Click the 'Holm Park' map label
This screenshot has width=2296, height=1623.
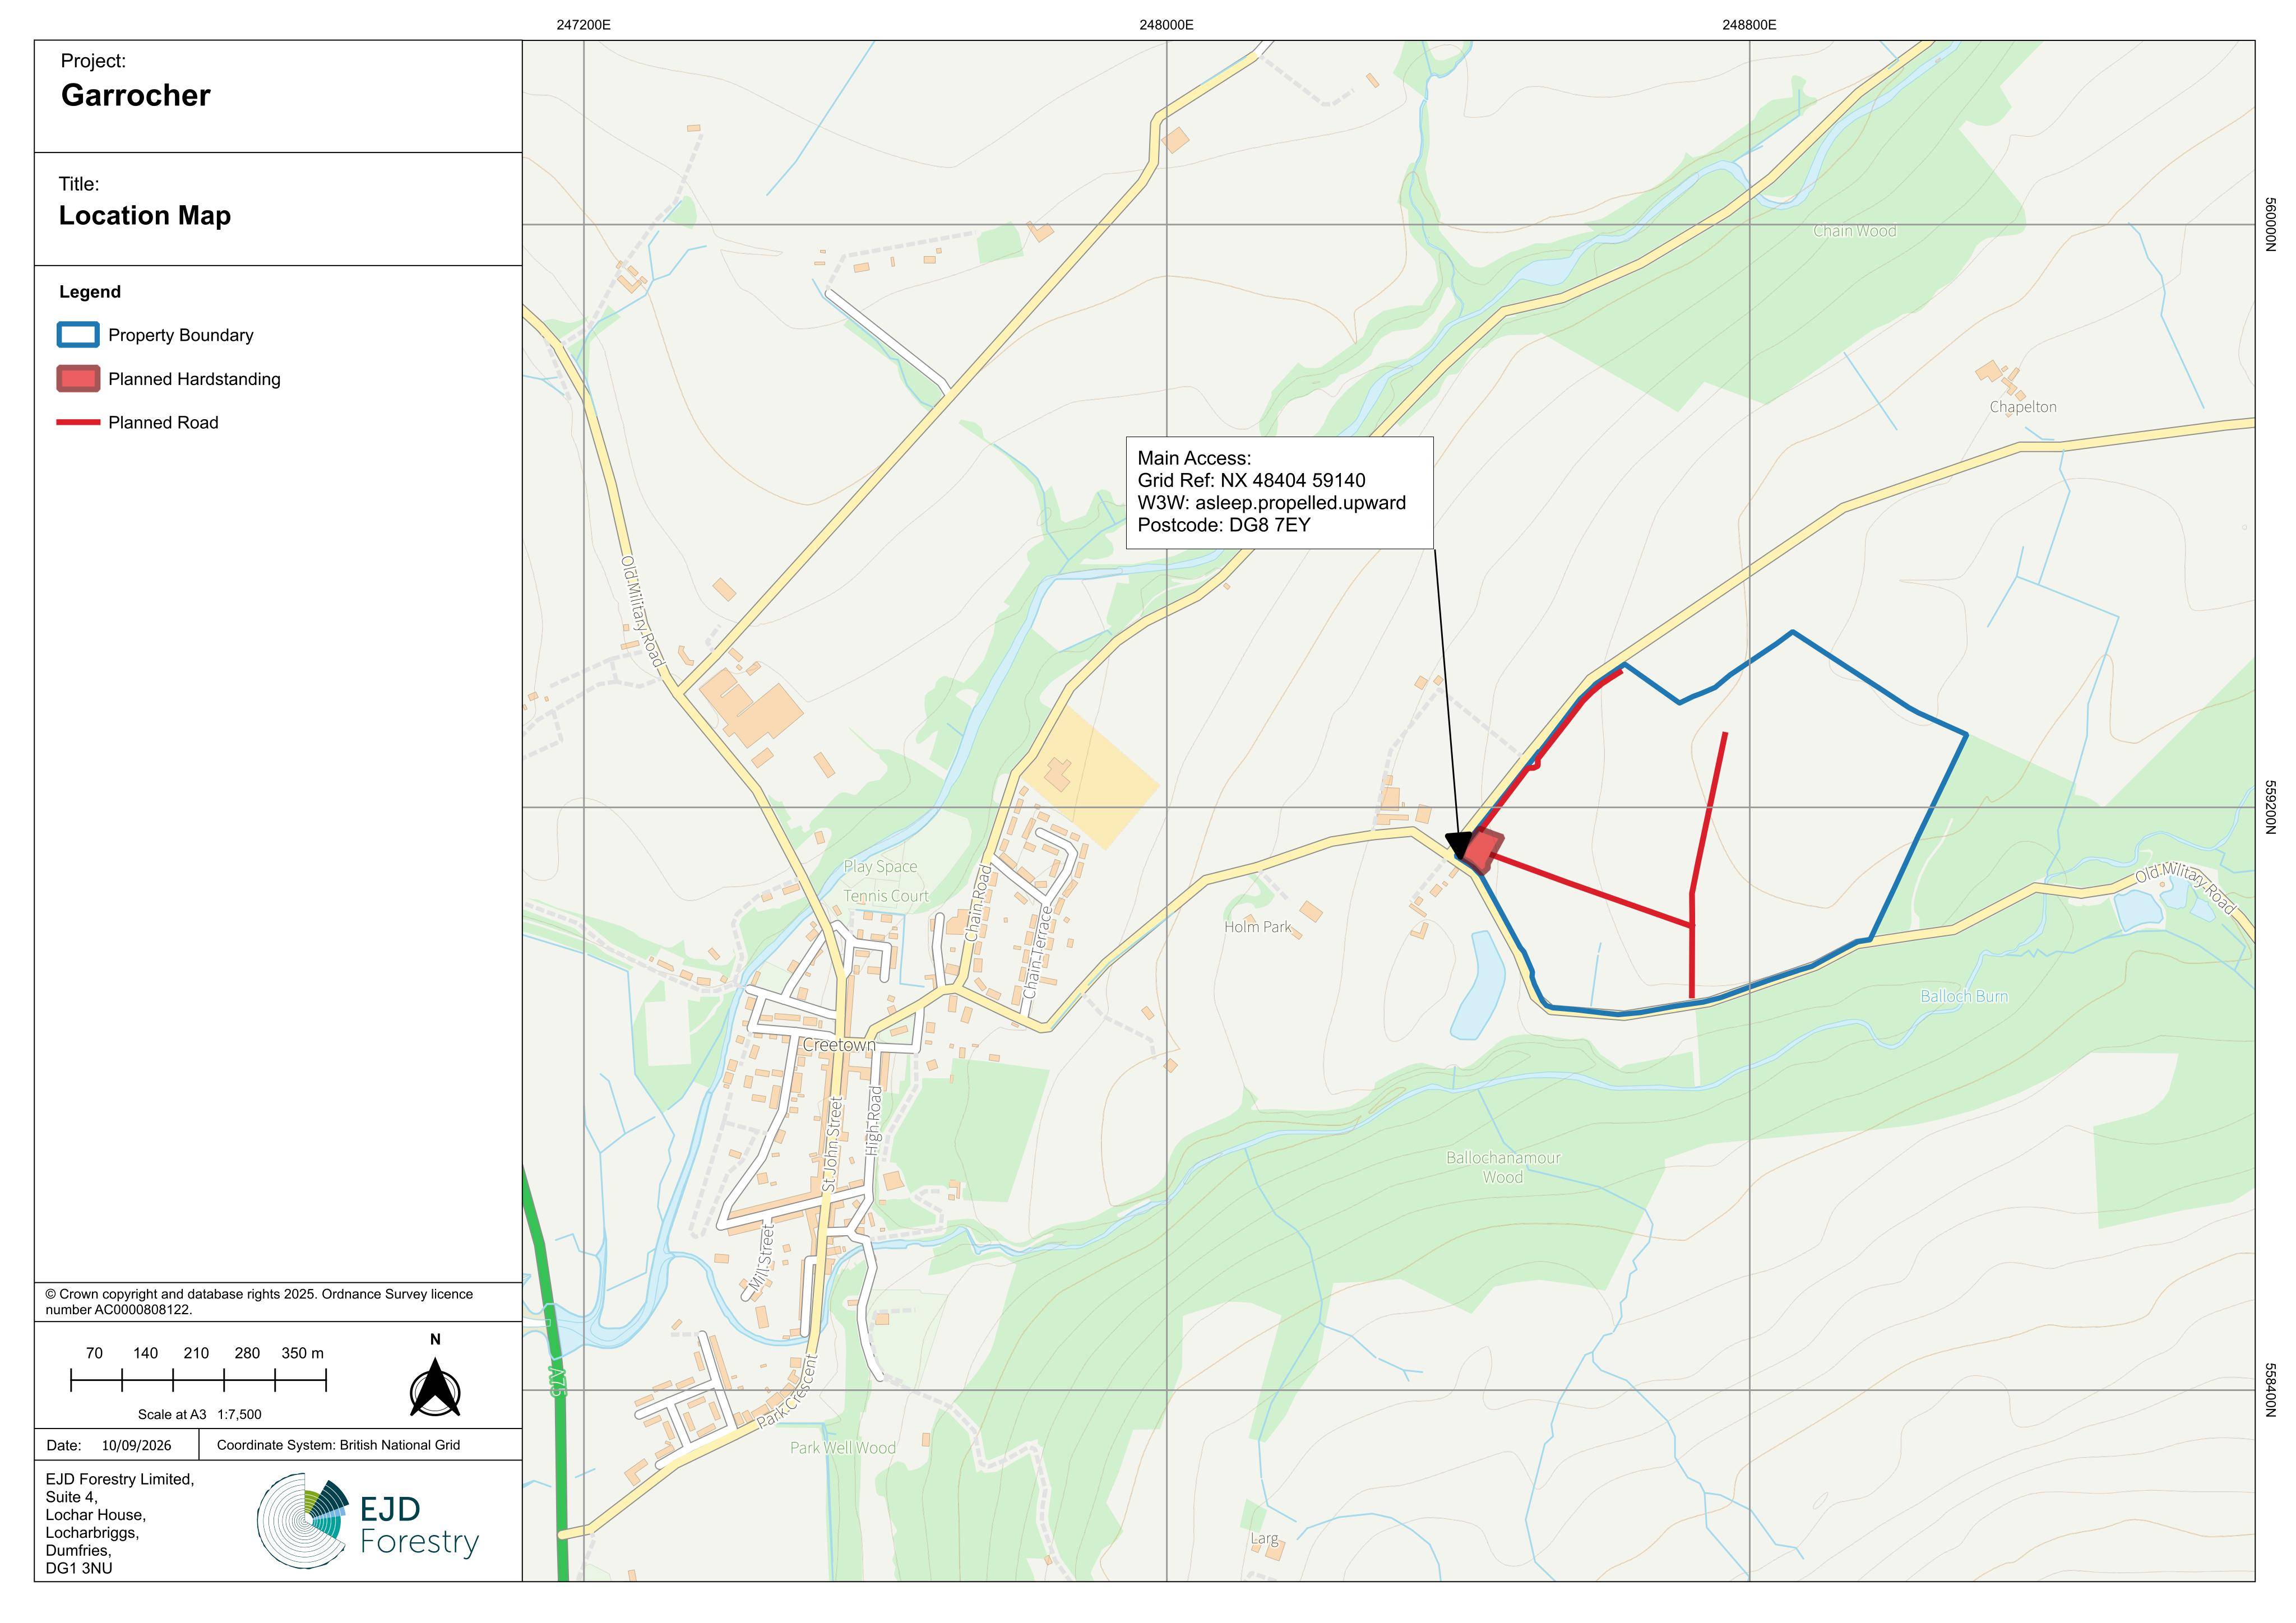(x=1258, y=927)
